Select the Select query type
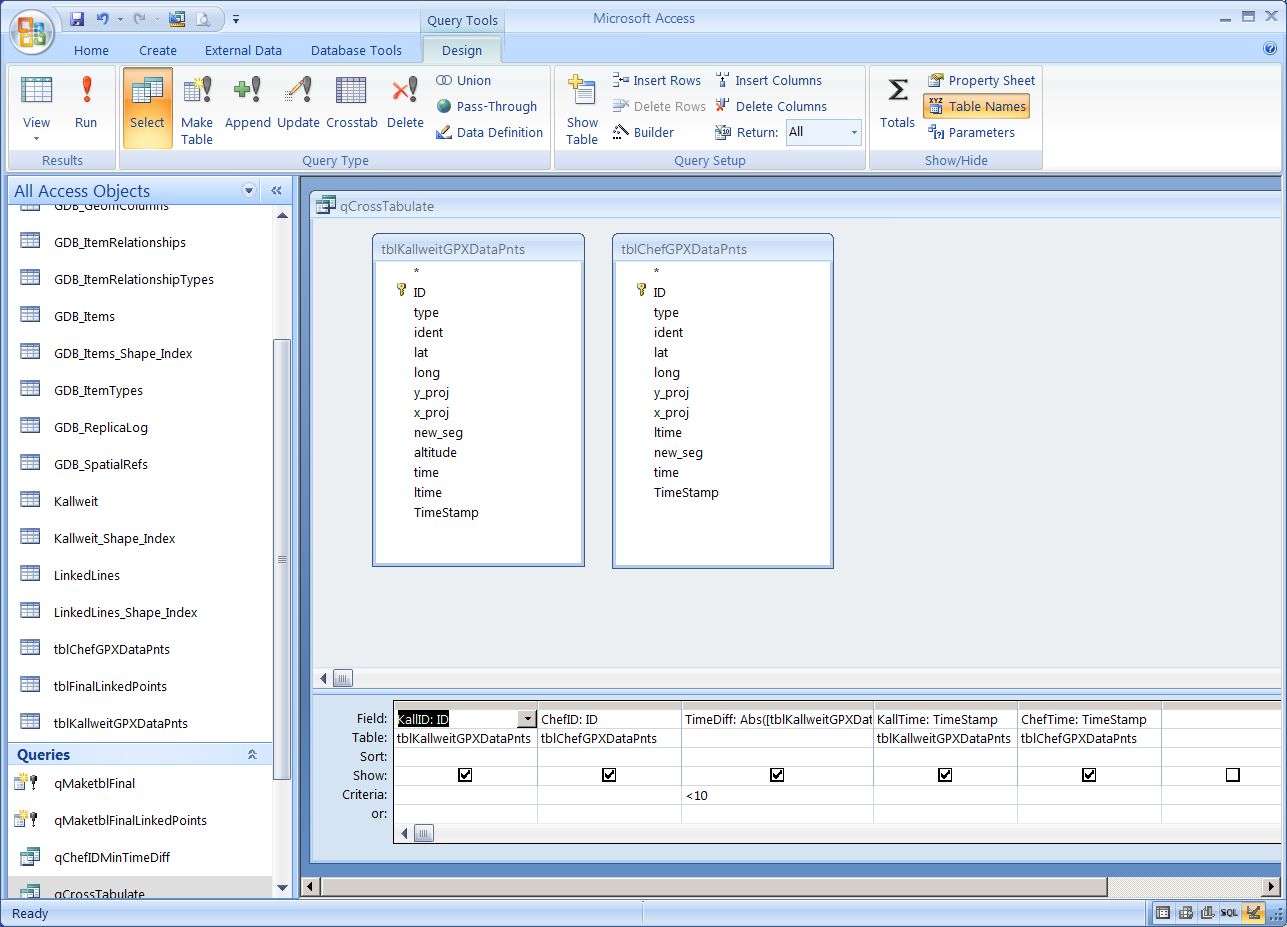1287x927 pixels. [x=147, y=108]
